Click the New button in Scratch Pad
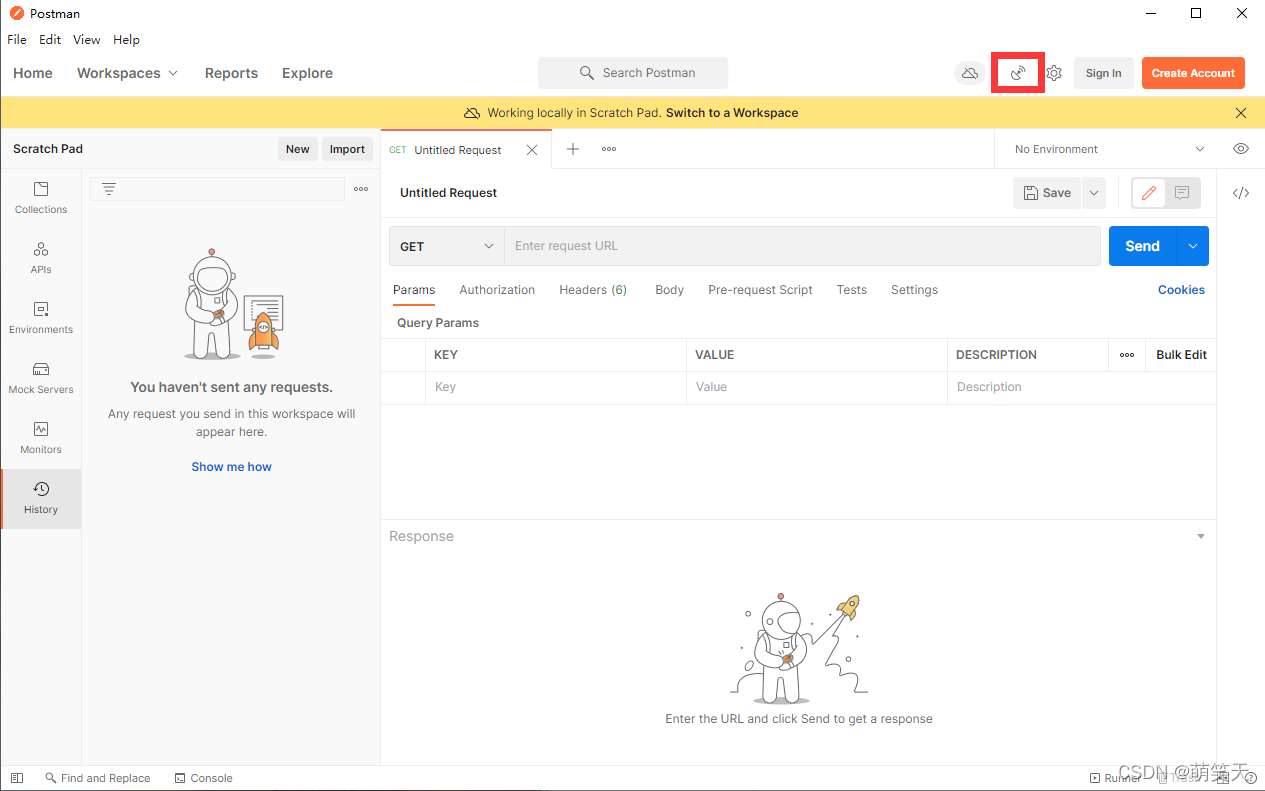The width and height of the screenshot is (1265, 791). (x=298, y=149)
